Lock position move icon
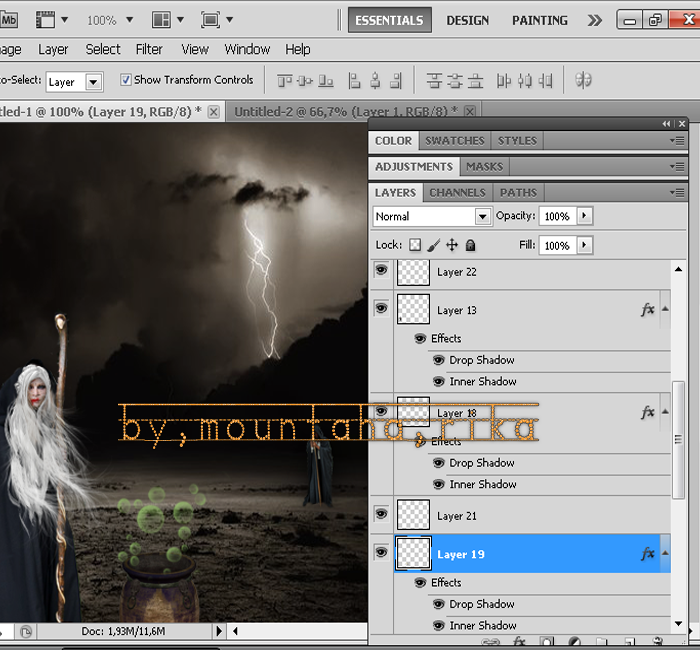The width and height of the screenshot is (700, 650). [452, 245]
